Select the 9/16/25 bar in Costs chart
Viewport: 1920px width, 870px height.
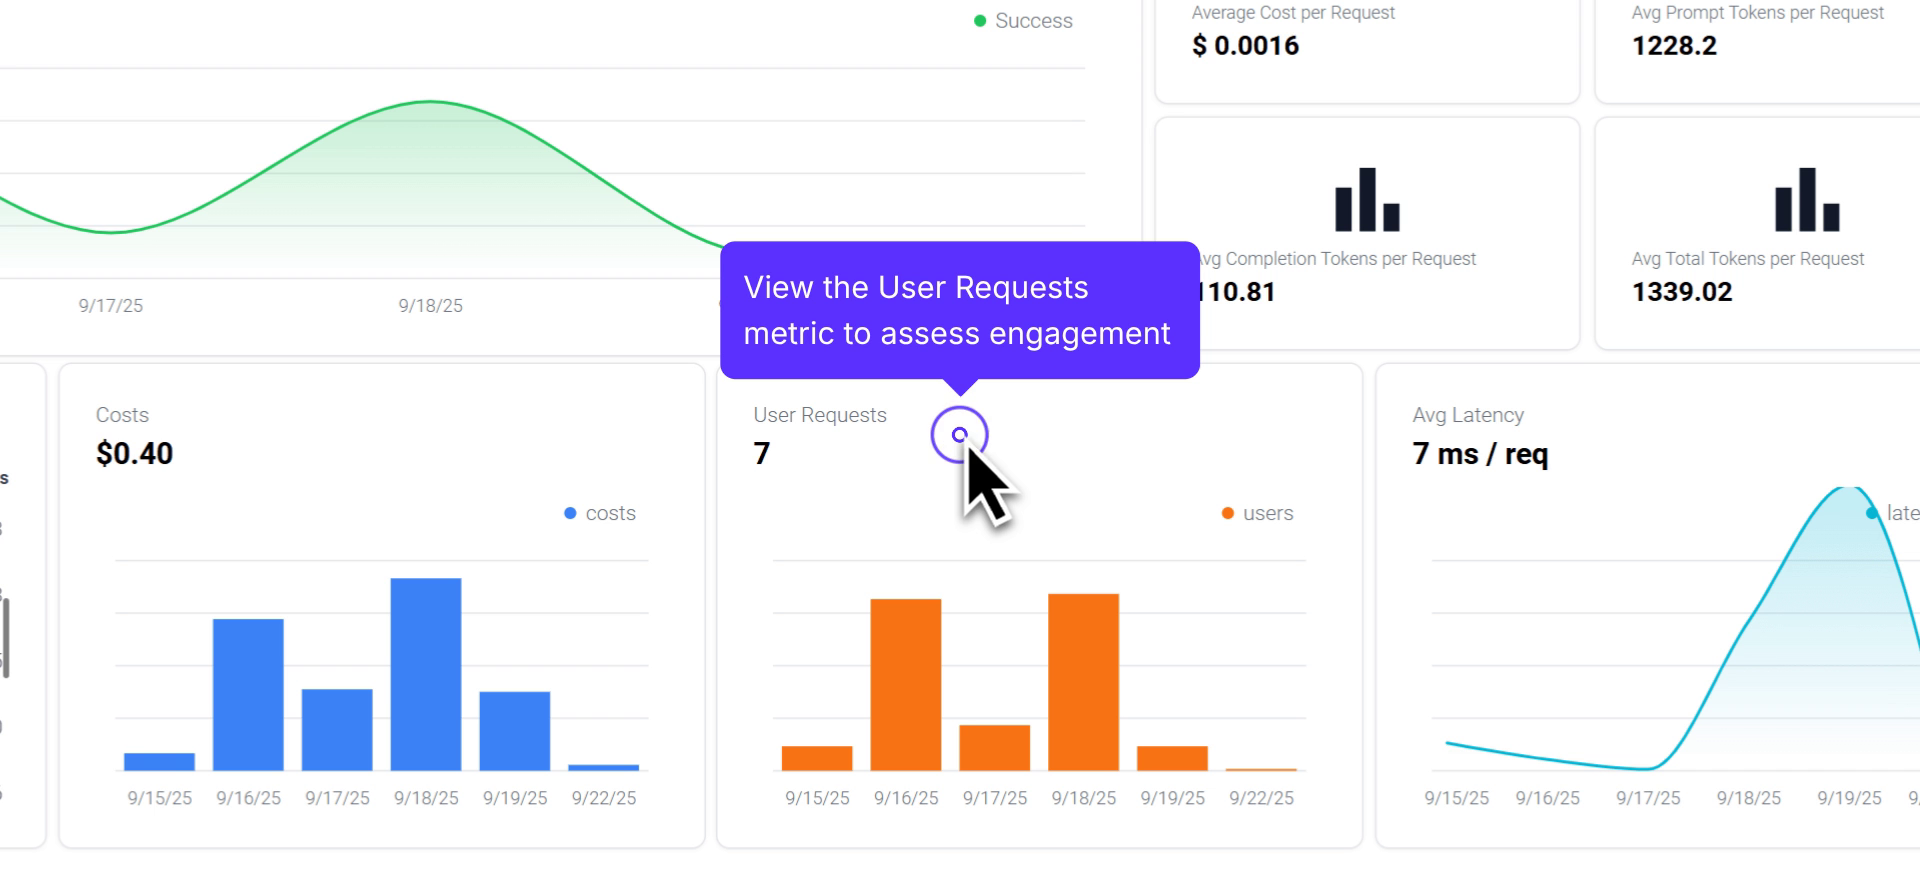[248, 694]
